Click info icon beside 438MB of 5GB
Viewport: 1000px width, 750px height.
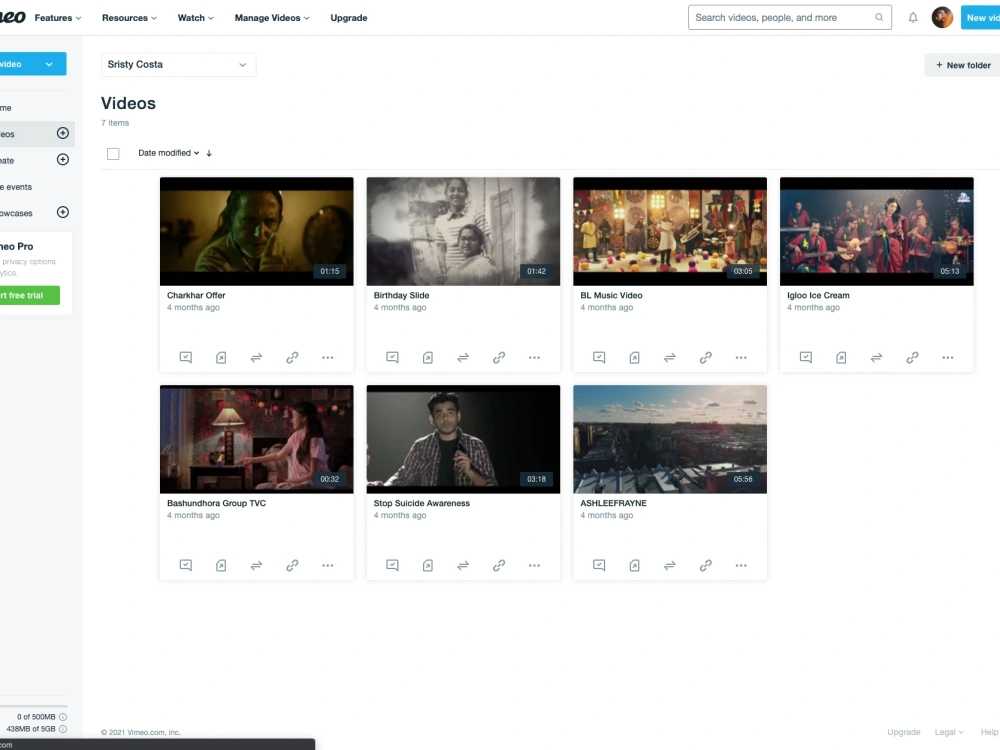(x=63, y=729)
